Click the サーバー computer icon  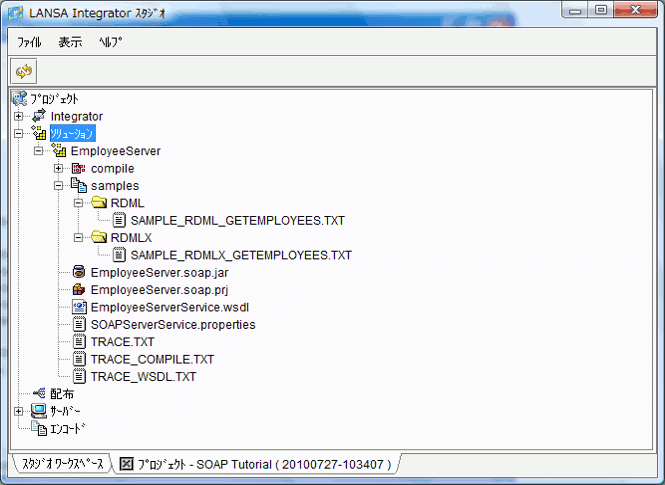[39, 411]
